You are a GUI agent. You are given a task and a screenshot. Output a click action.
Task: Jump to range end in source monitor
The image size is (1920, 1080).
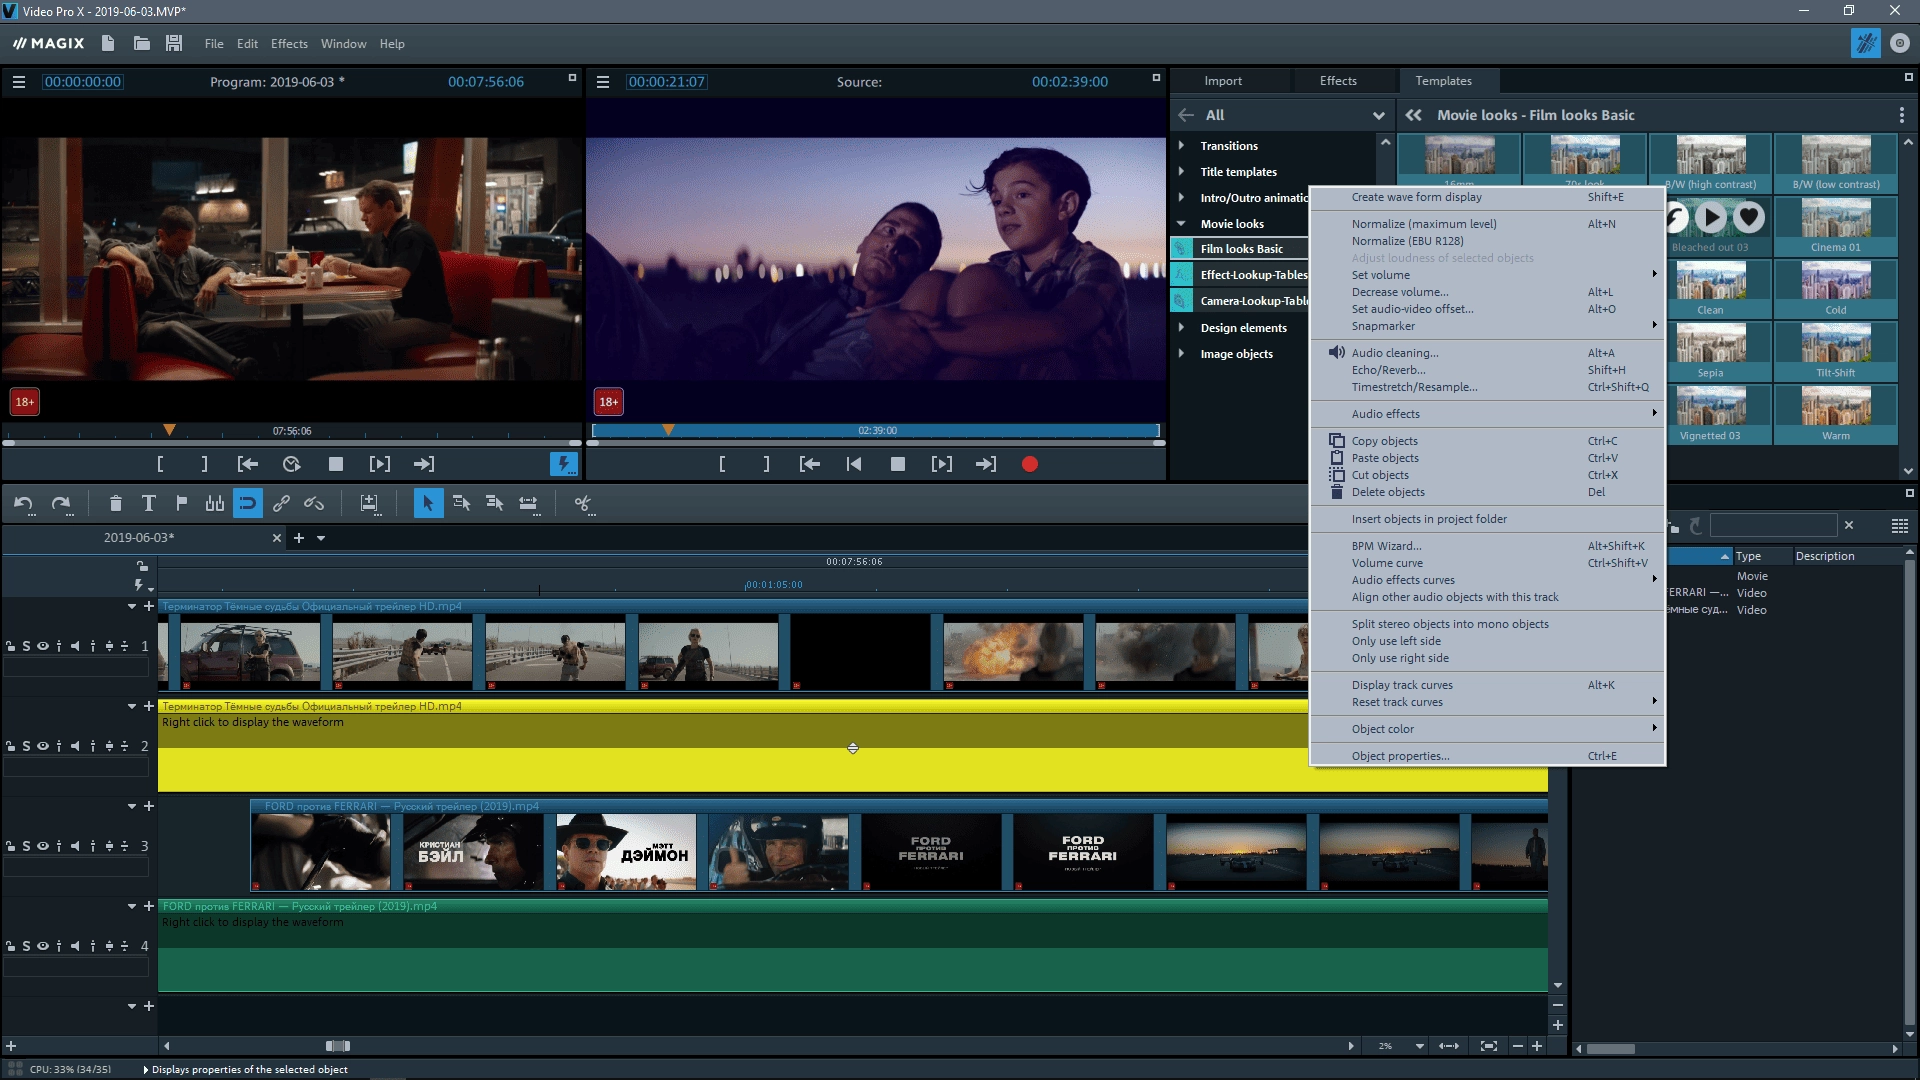tap(986, 464)
